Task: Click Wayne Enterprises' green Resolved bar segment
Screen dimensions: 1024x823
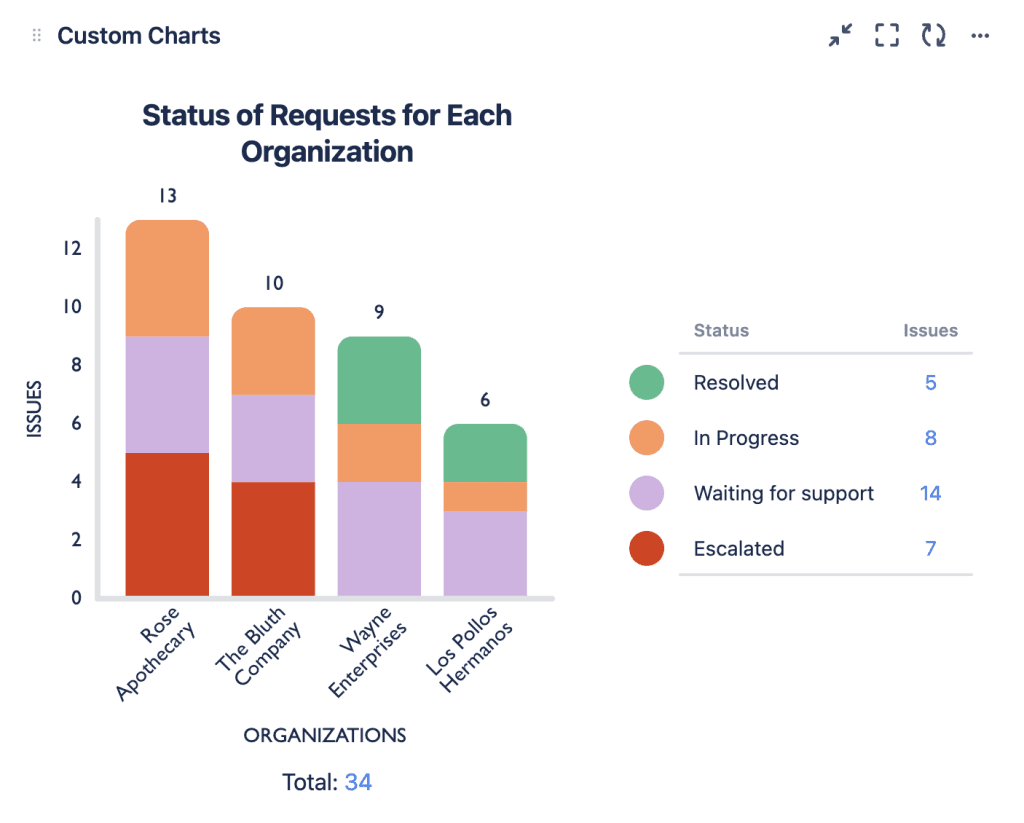Action: click(379, 380)
